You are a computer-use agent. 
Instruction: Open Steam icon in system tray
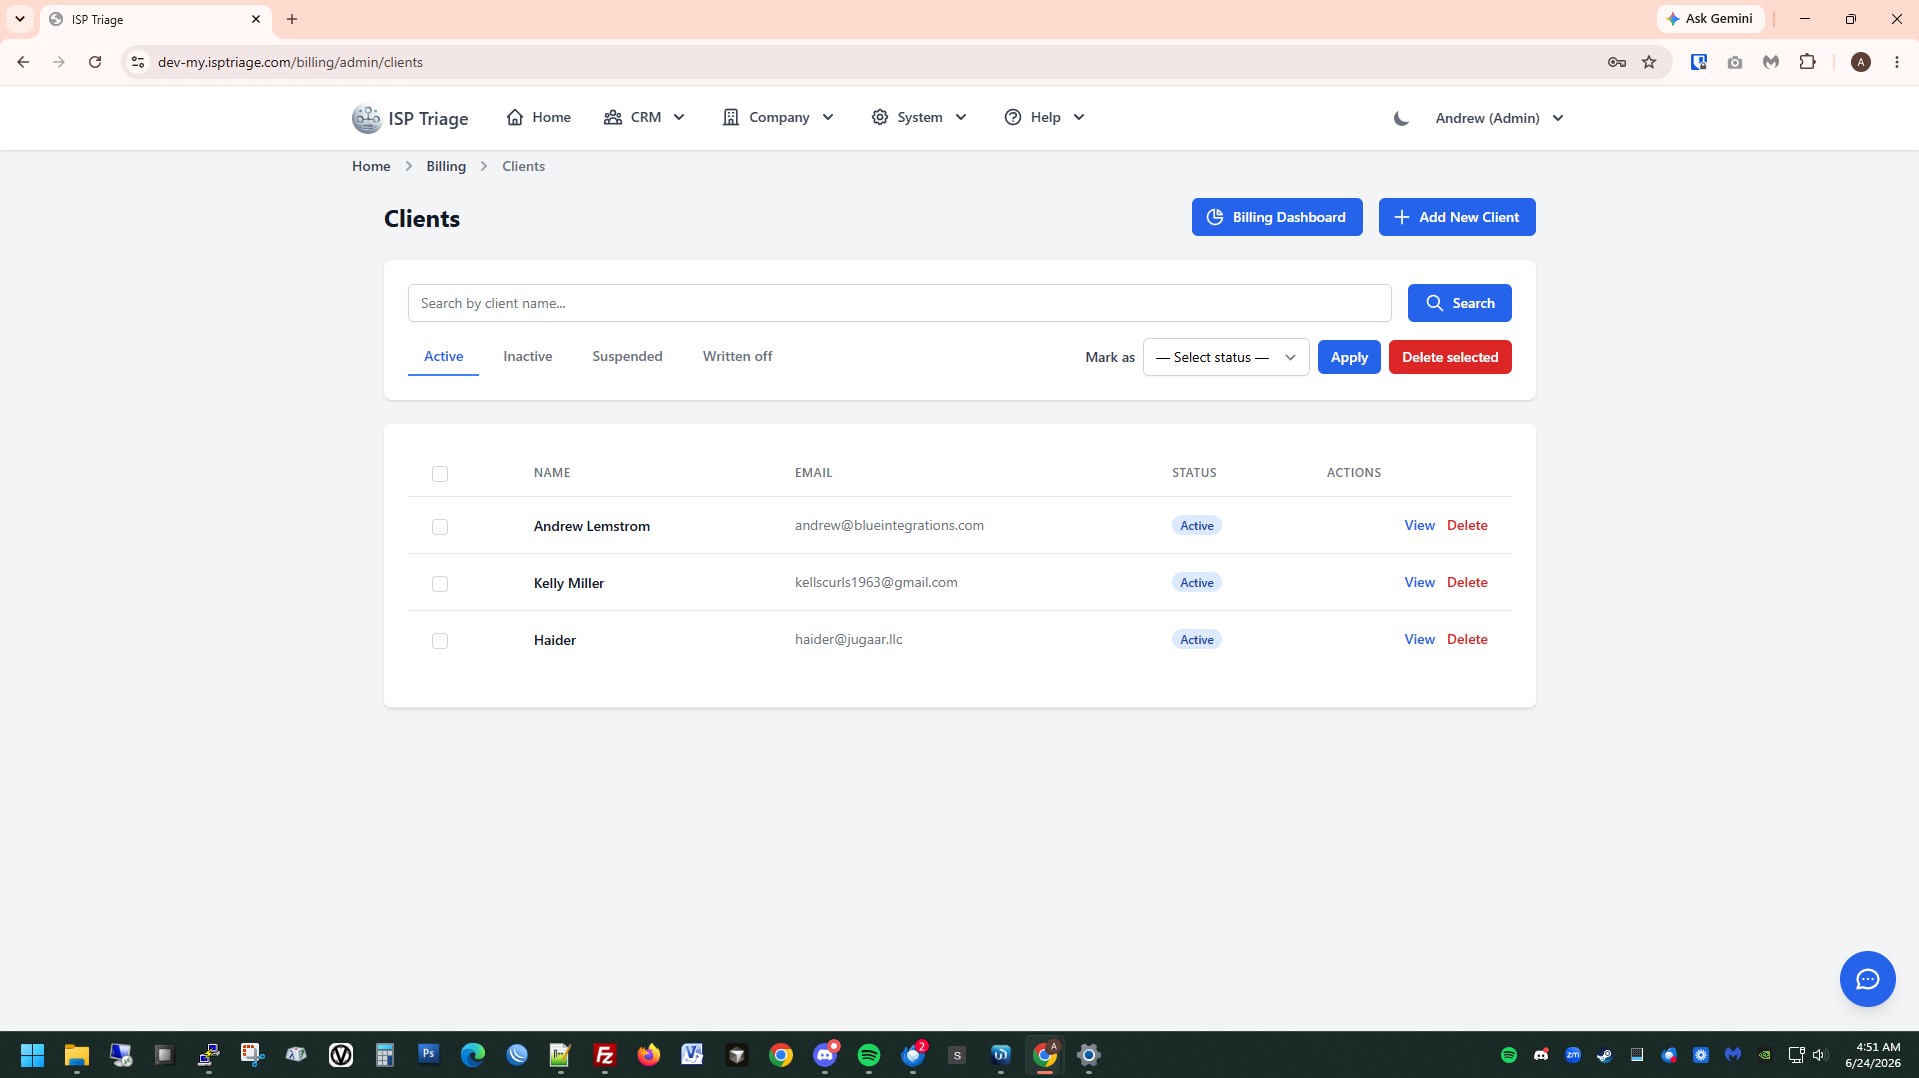click(x=1605, y=1055)
